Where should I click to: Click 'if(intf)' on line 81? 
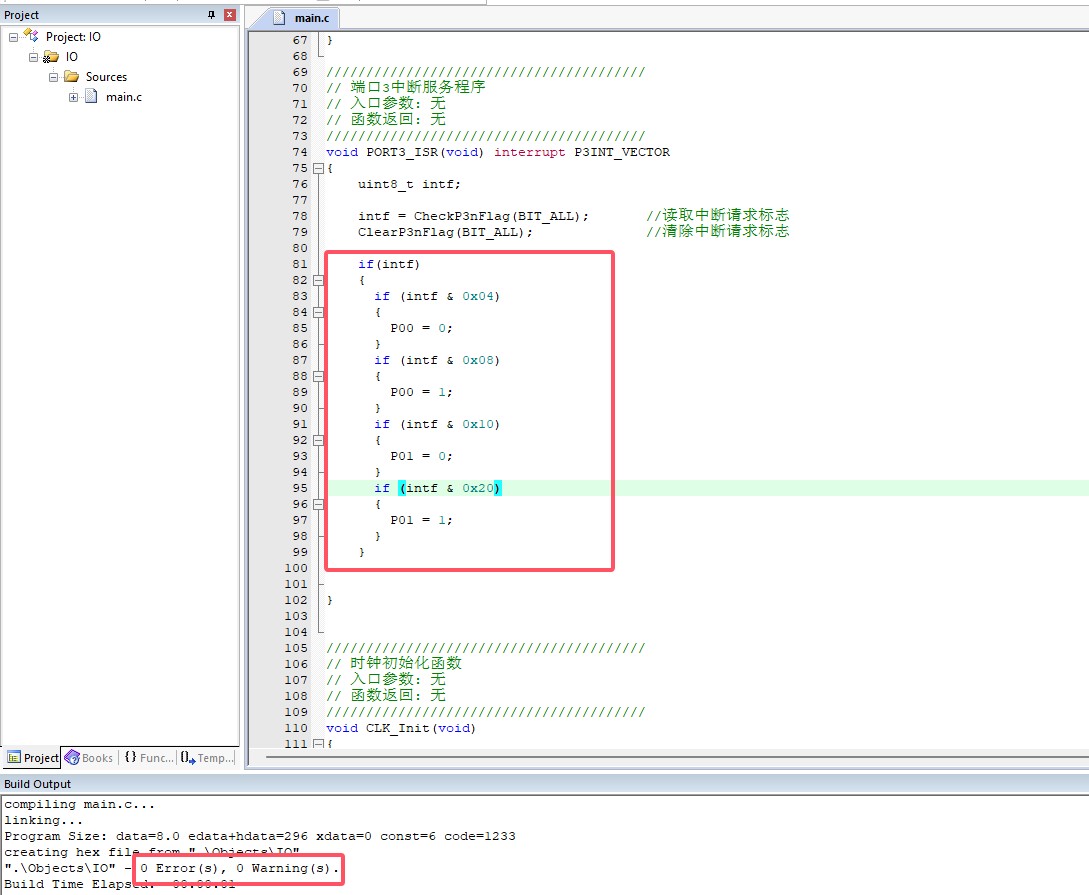click(389, 264)
